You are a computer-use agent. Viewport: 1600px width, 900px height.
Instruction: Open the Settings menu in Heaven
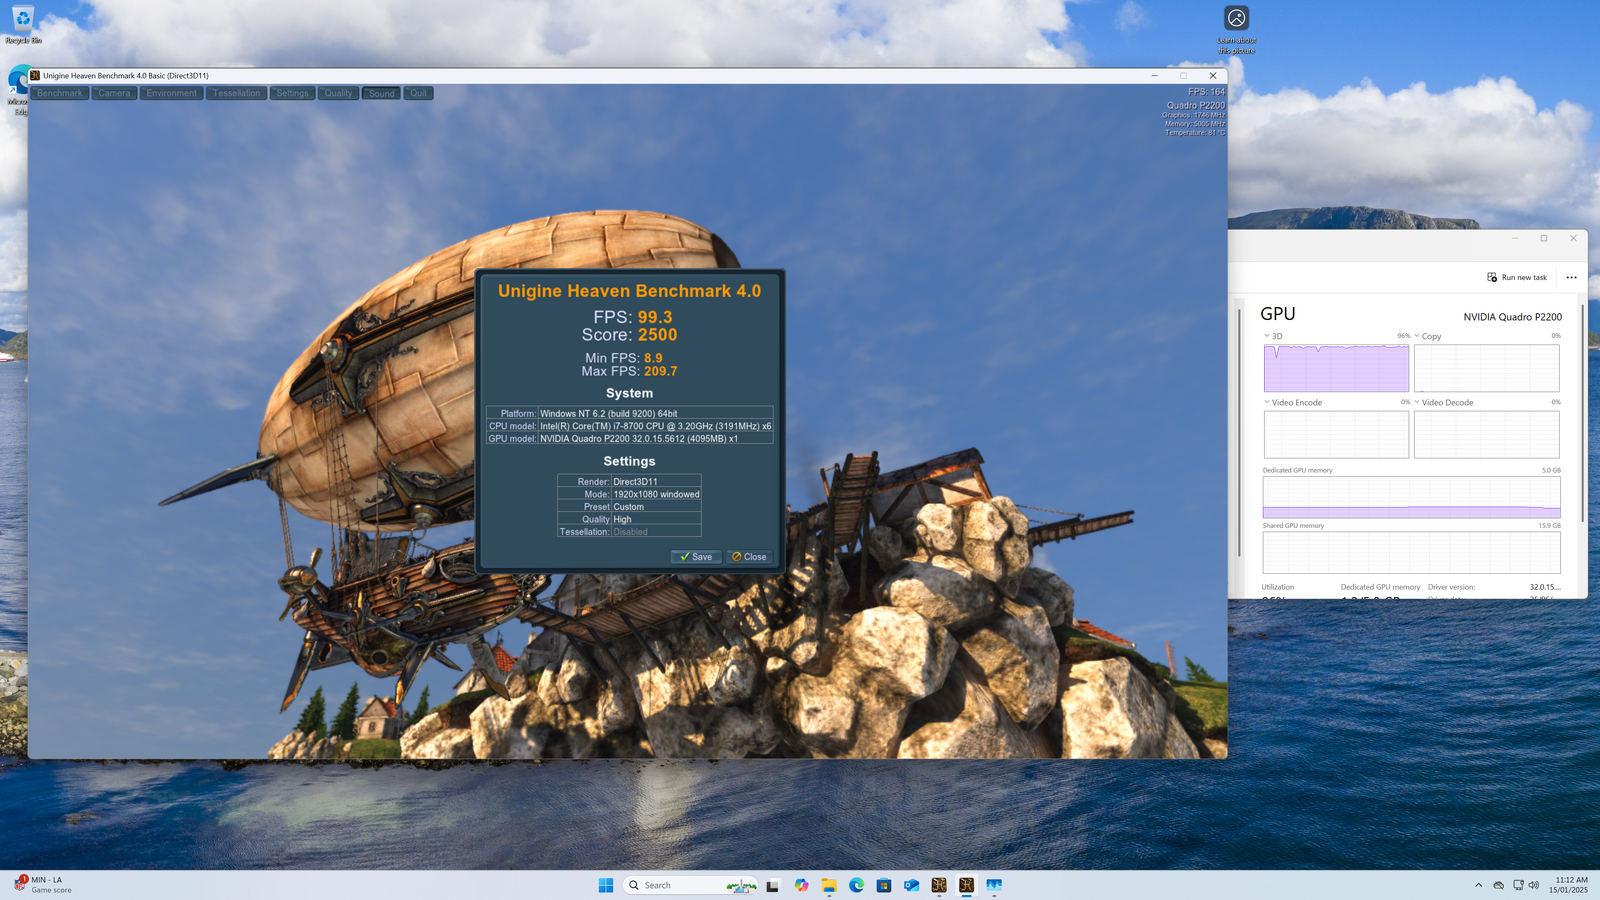[x=292, y=93]
